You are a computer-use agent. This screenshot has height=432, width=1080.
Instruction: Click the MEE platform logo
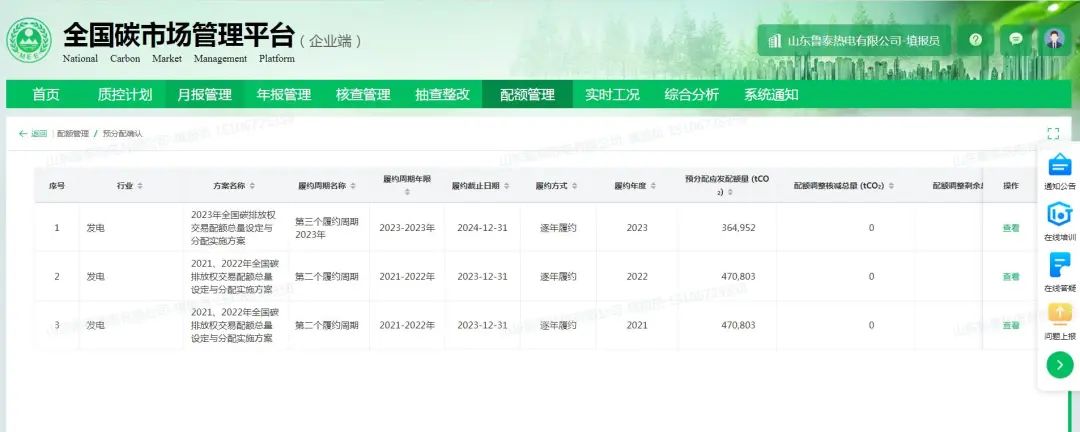coord(29,42)
